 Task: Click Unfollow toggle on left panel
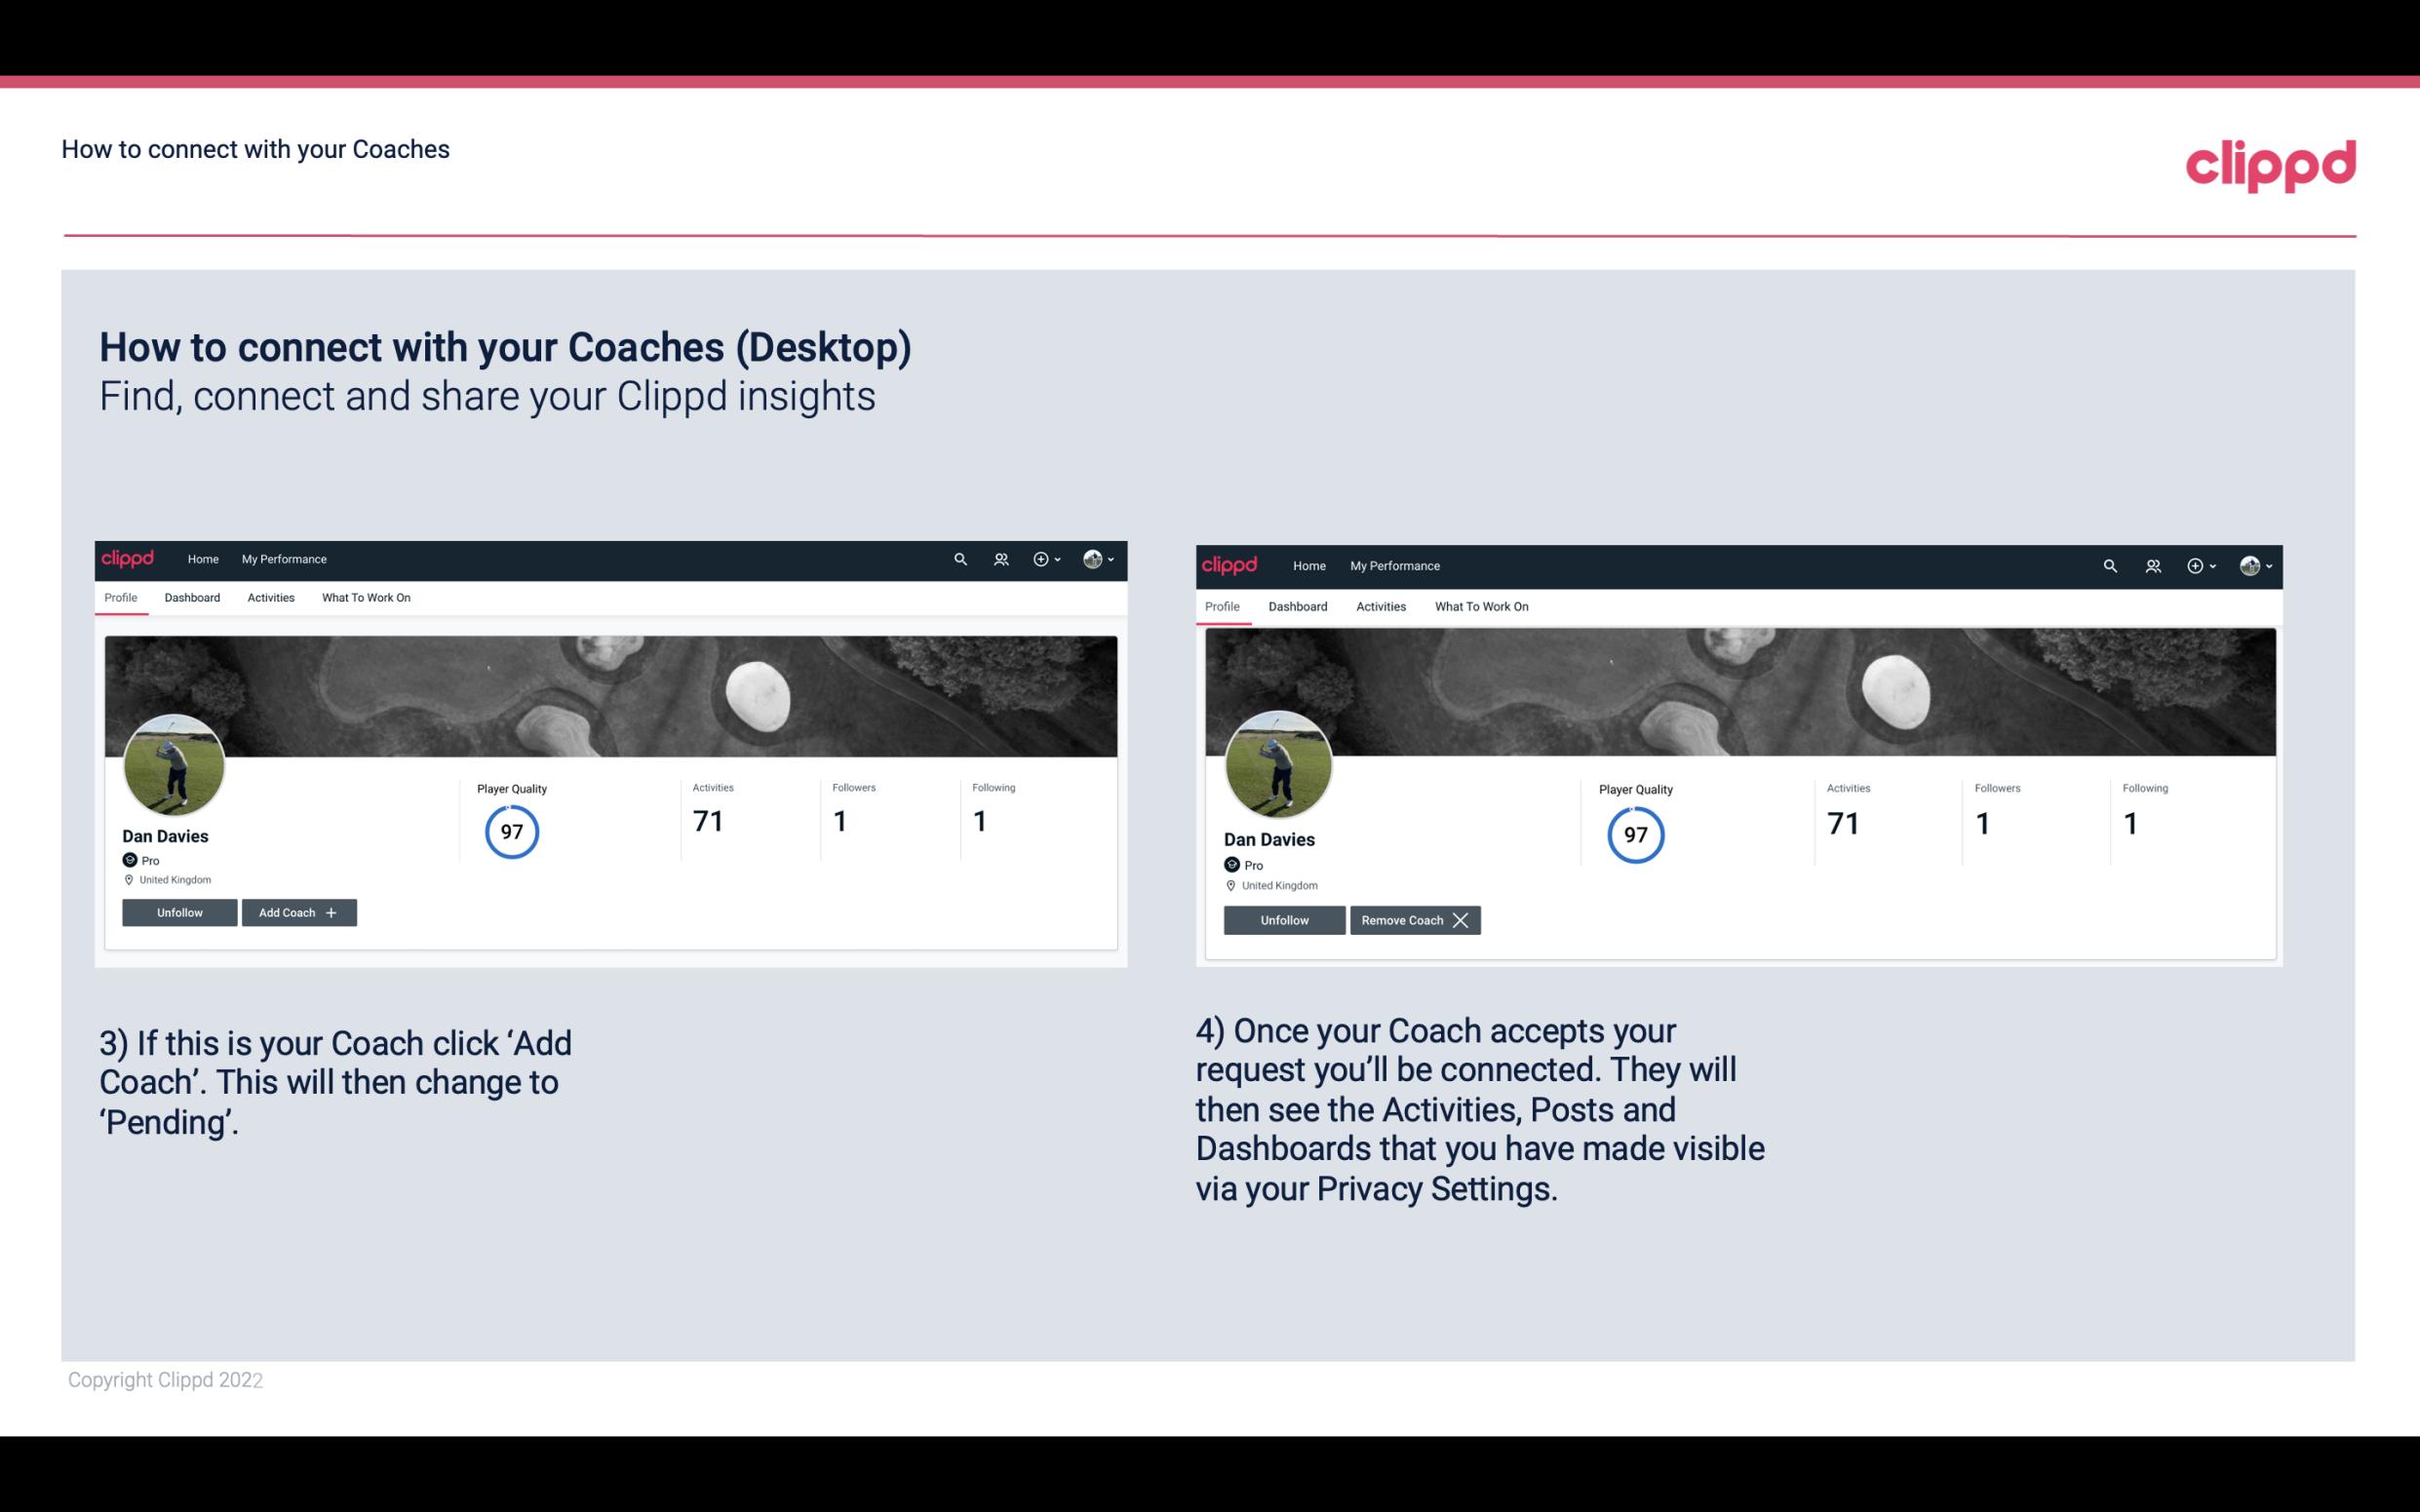point(181,911)
